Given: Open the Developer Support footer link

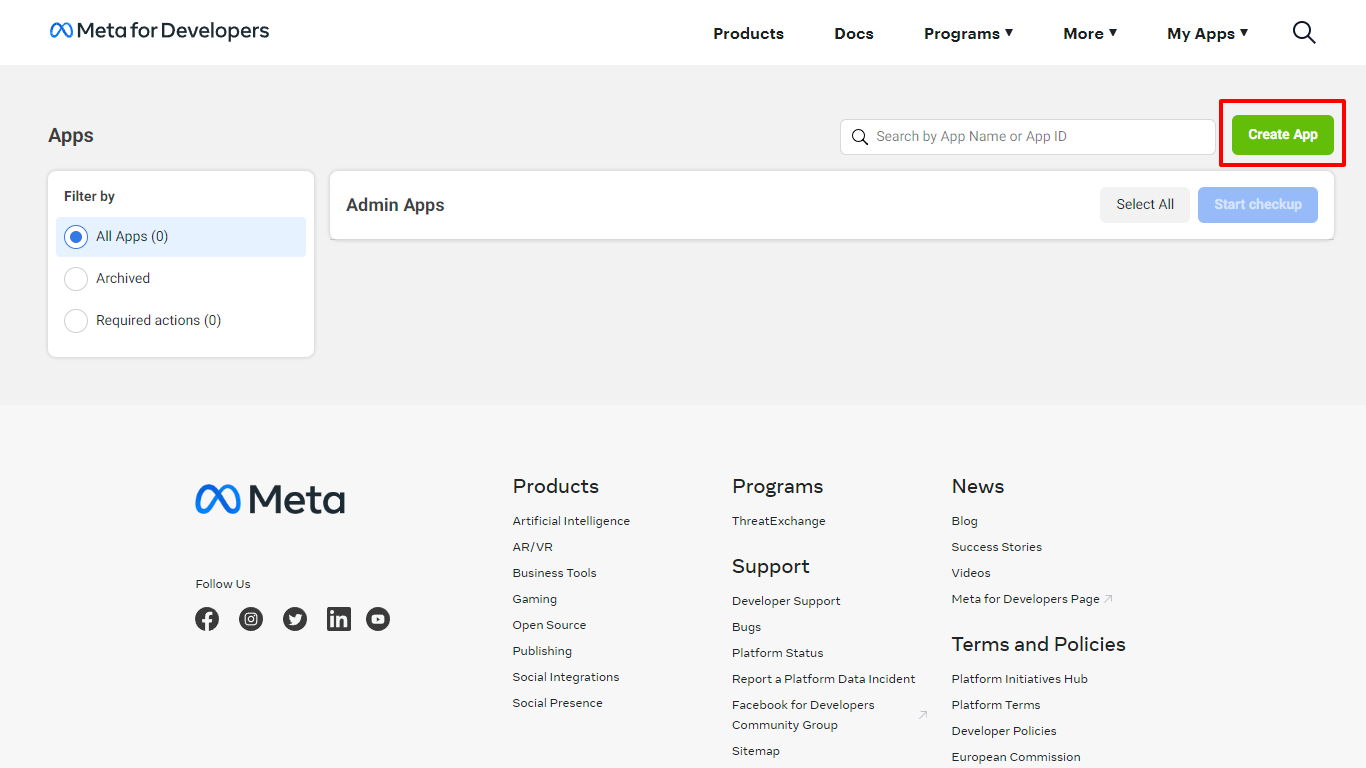Looking at the screenshot, I should click(786, 601).
